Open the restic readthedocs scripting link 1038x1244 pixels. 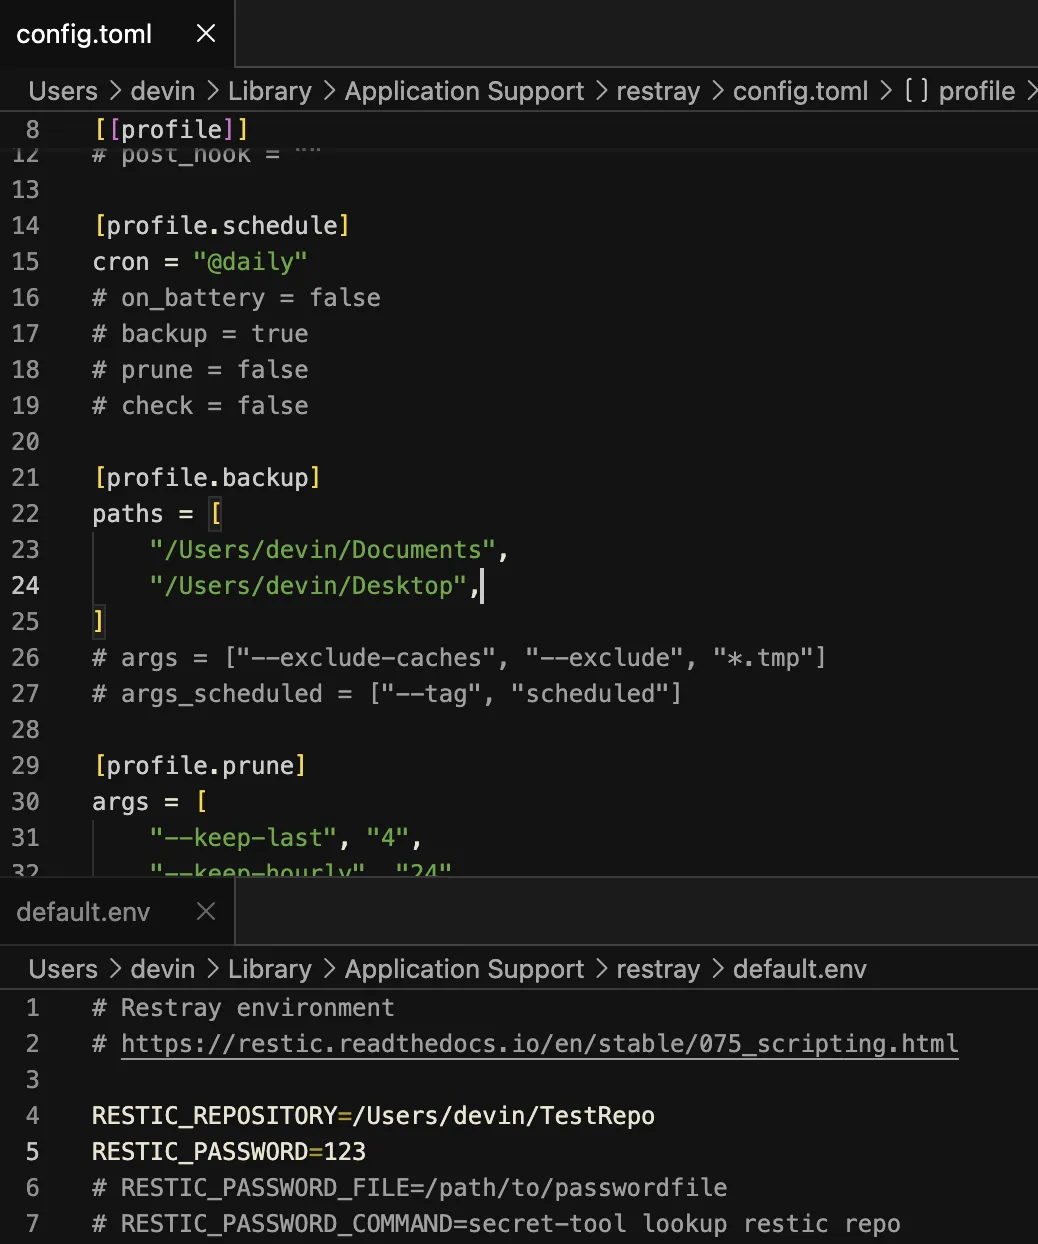(x=540, y=1044)
